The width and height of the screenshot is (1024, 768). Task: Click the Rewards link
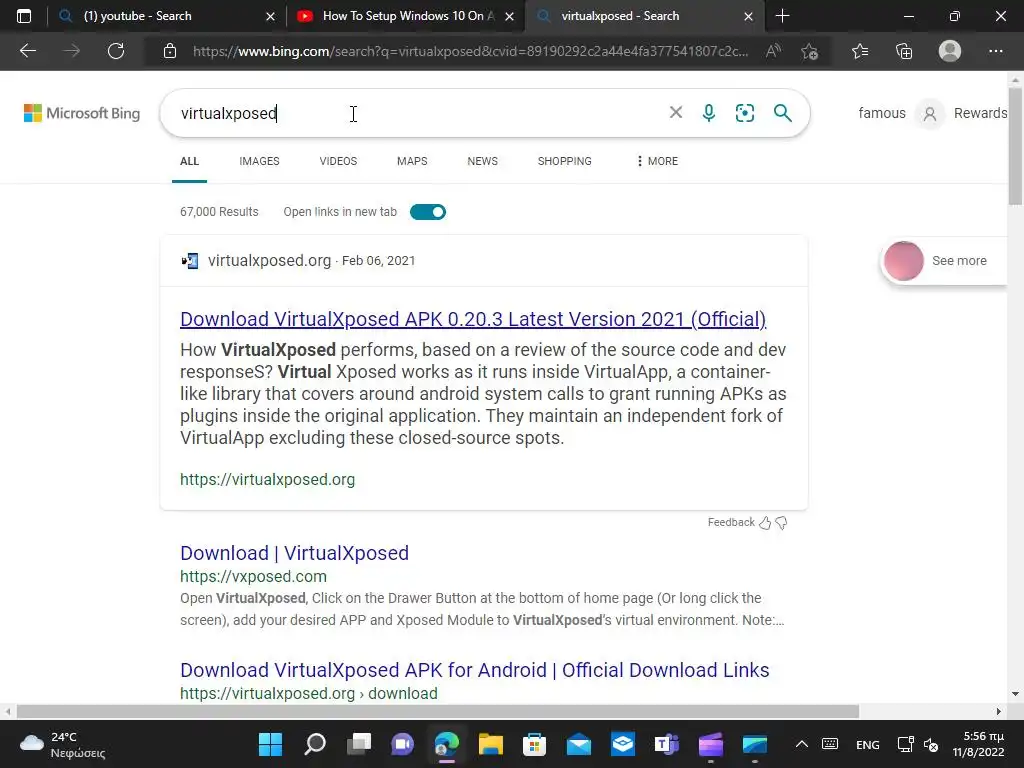(980, 113)
